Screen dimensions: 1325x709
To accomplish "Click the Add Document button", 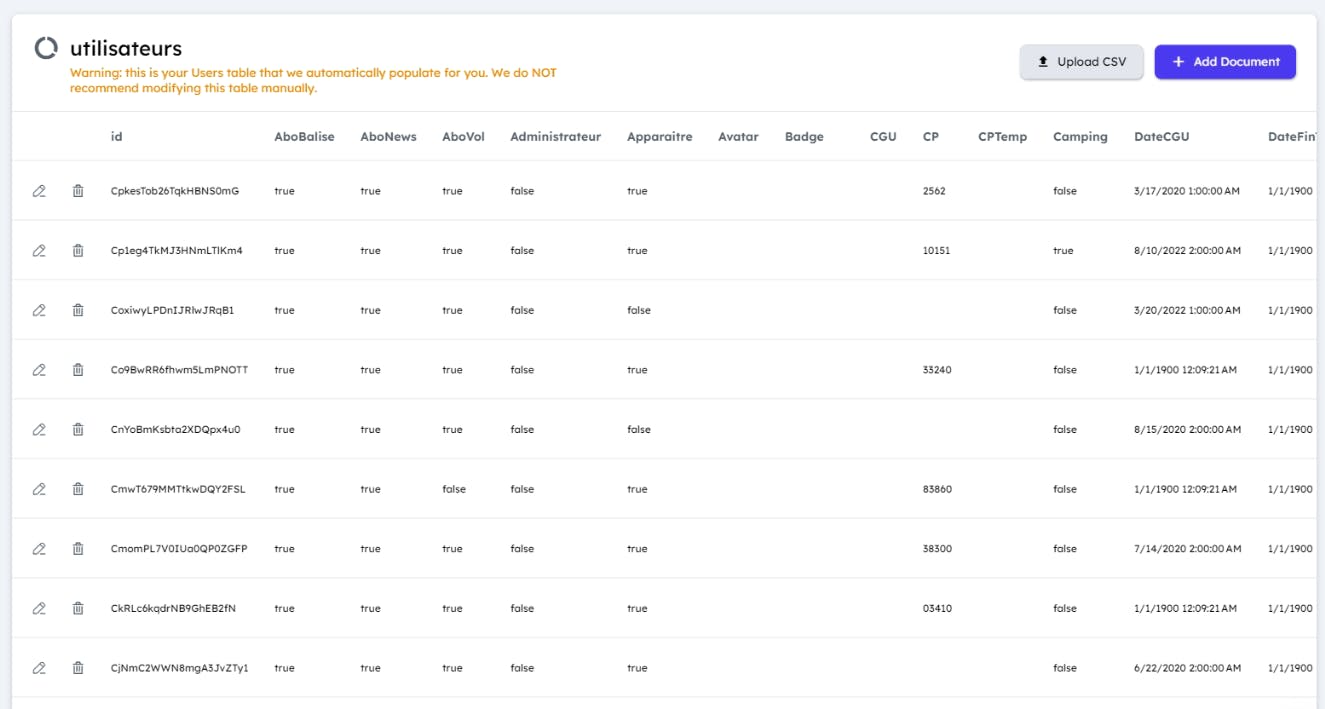I will pos(1225,62).
